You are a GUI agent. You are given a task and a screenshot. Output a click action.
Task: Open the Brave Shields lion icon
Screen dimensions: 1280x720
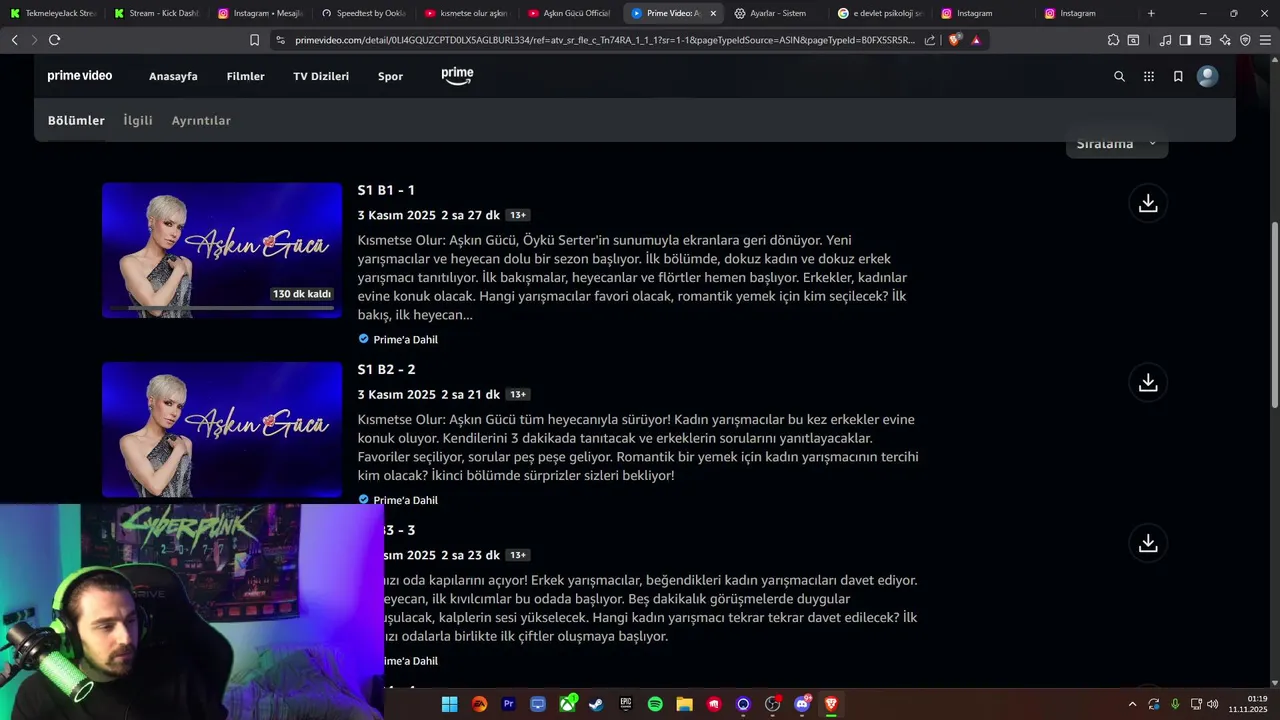pos(955,40)
